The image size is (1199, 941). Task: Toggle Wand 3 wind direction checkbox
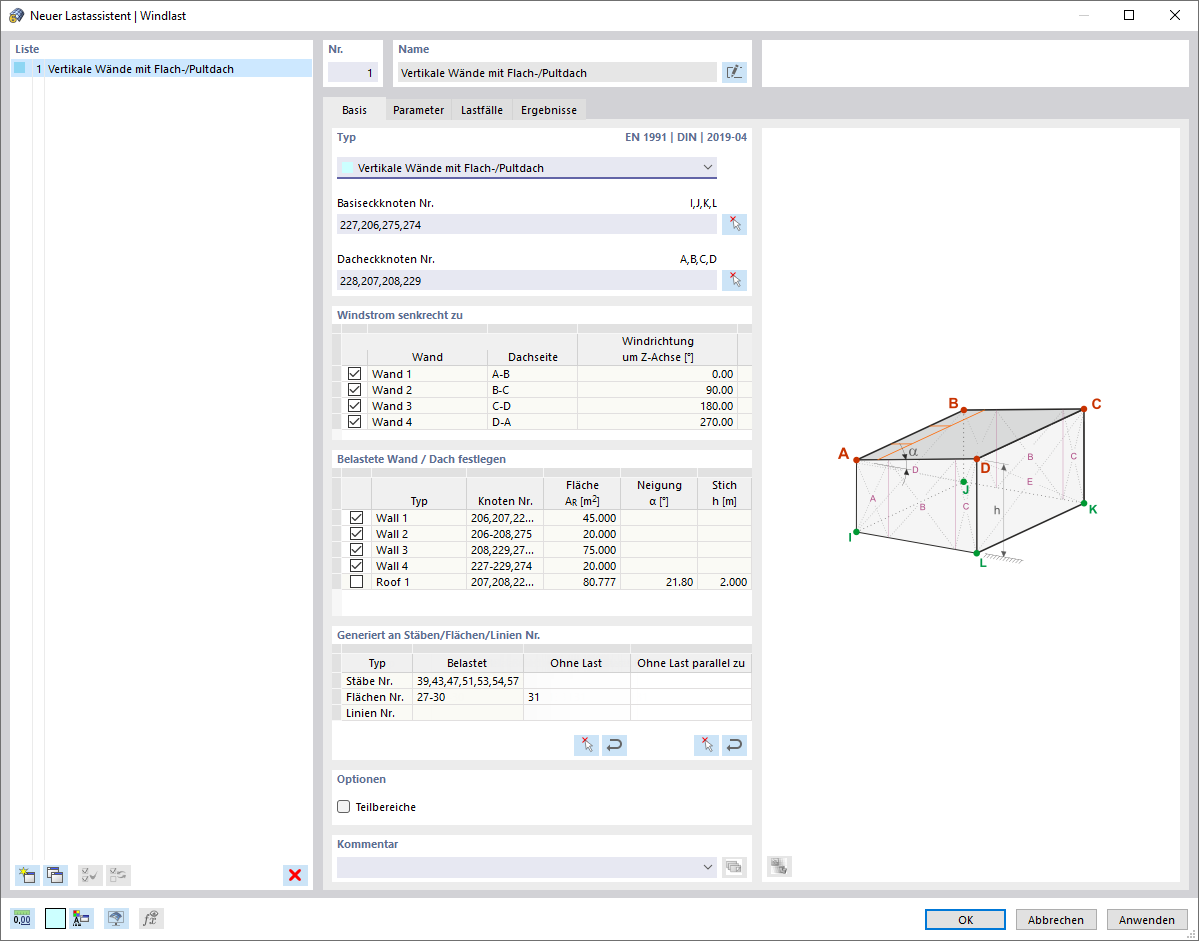pos(354,406)
